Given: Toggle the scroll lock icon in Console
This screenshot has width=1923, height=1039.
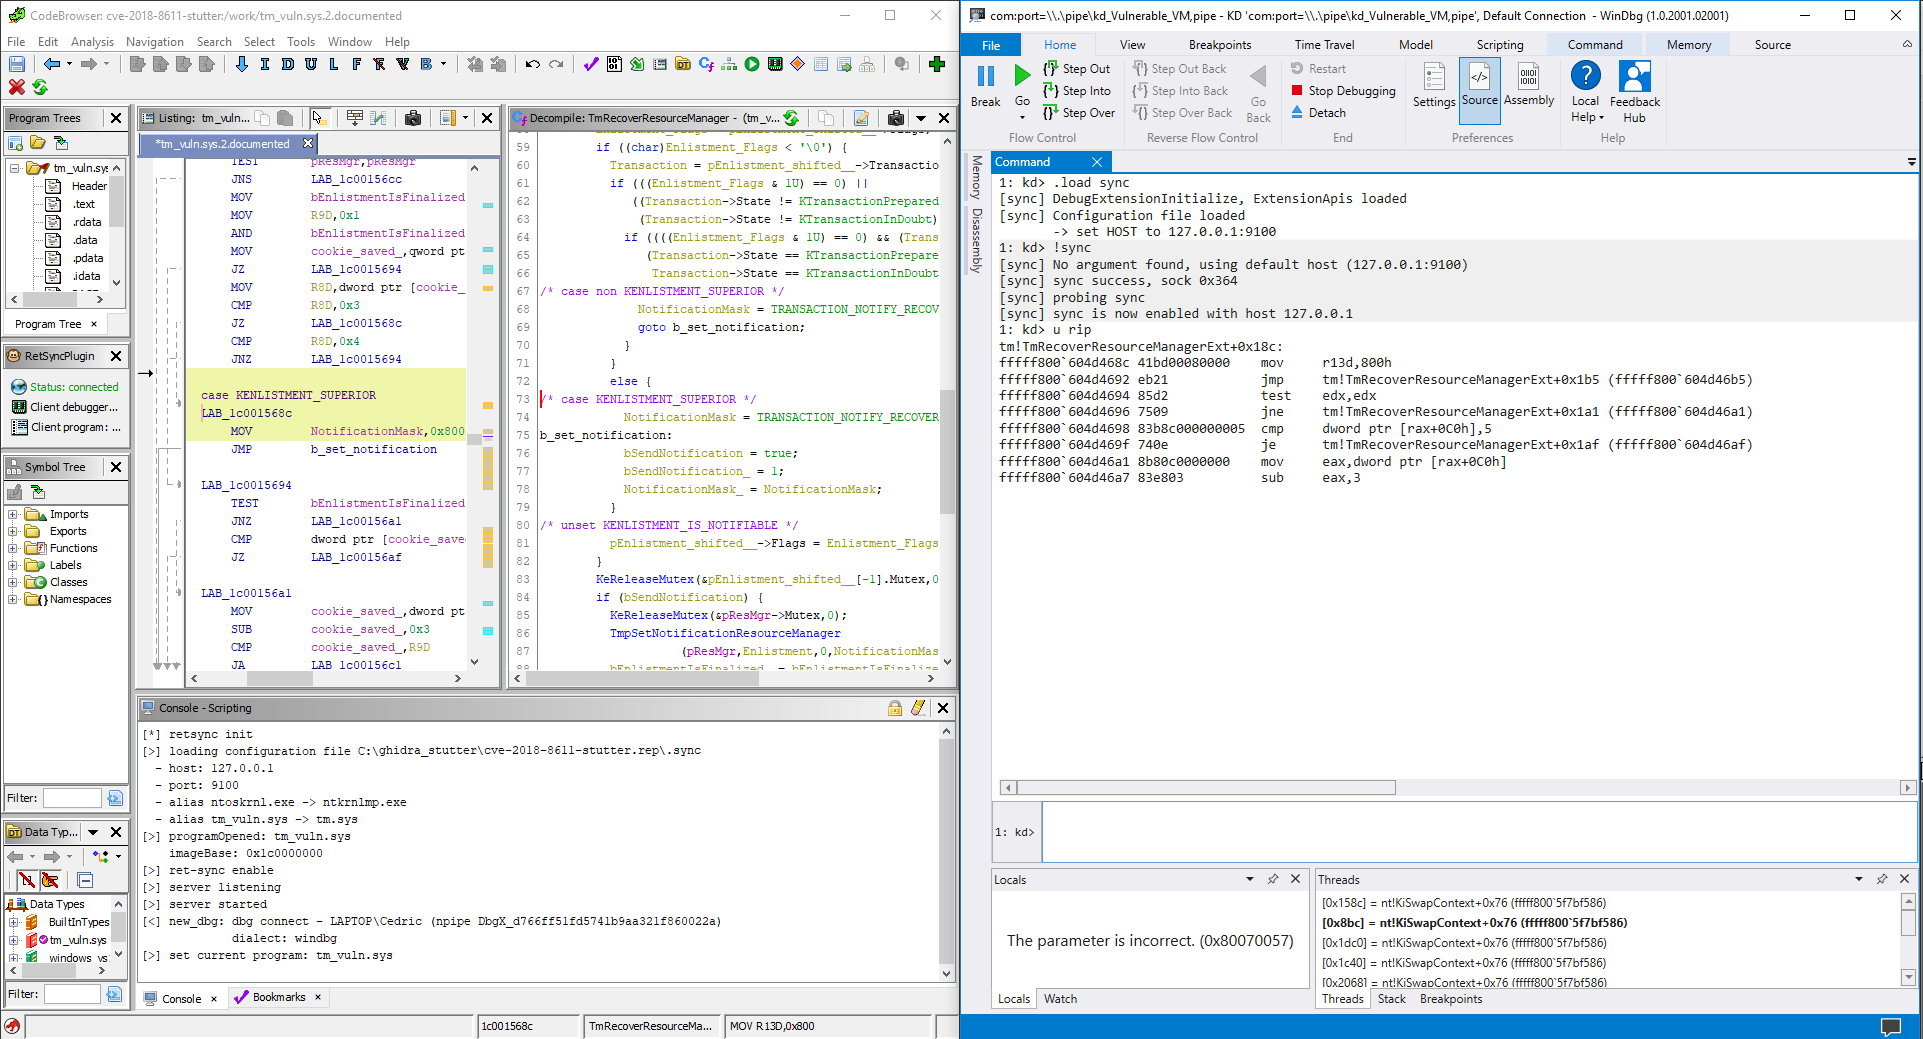Looking at the screenshot, I should click(x=894, y=708).
